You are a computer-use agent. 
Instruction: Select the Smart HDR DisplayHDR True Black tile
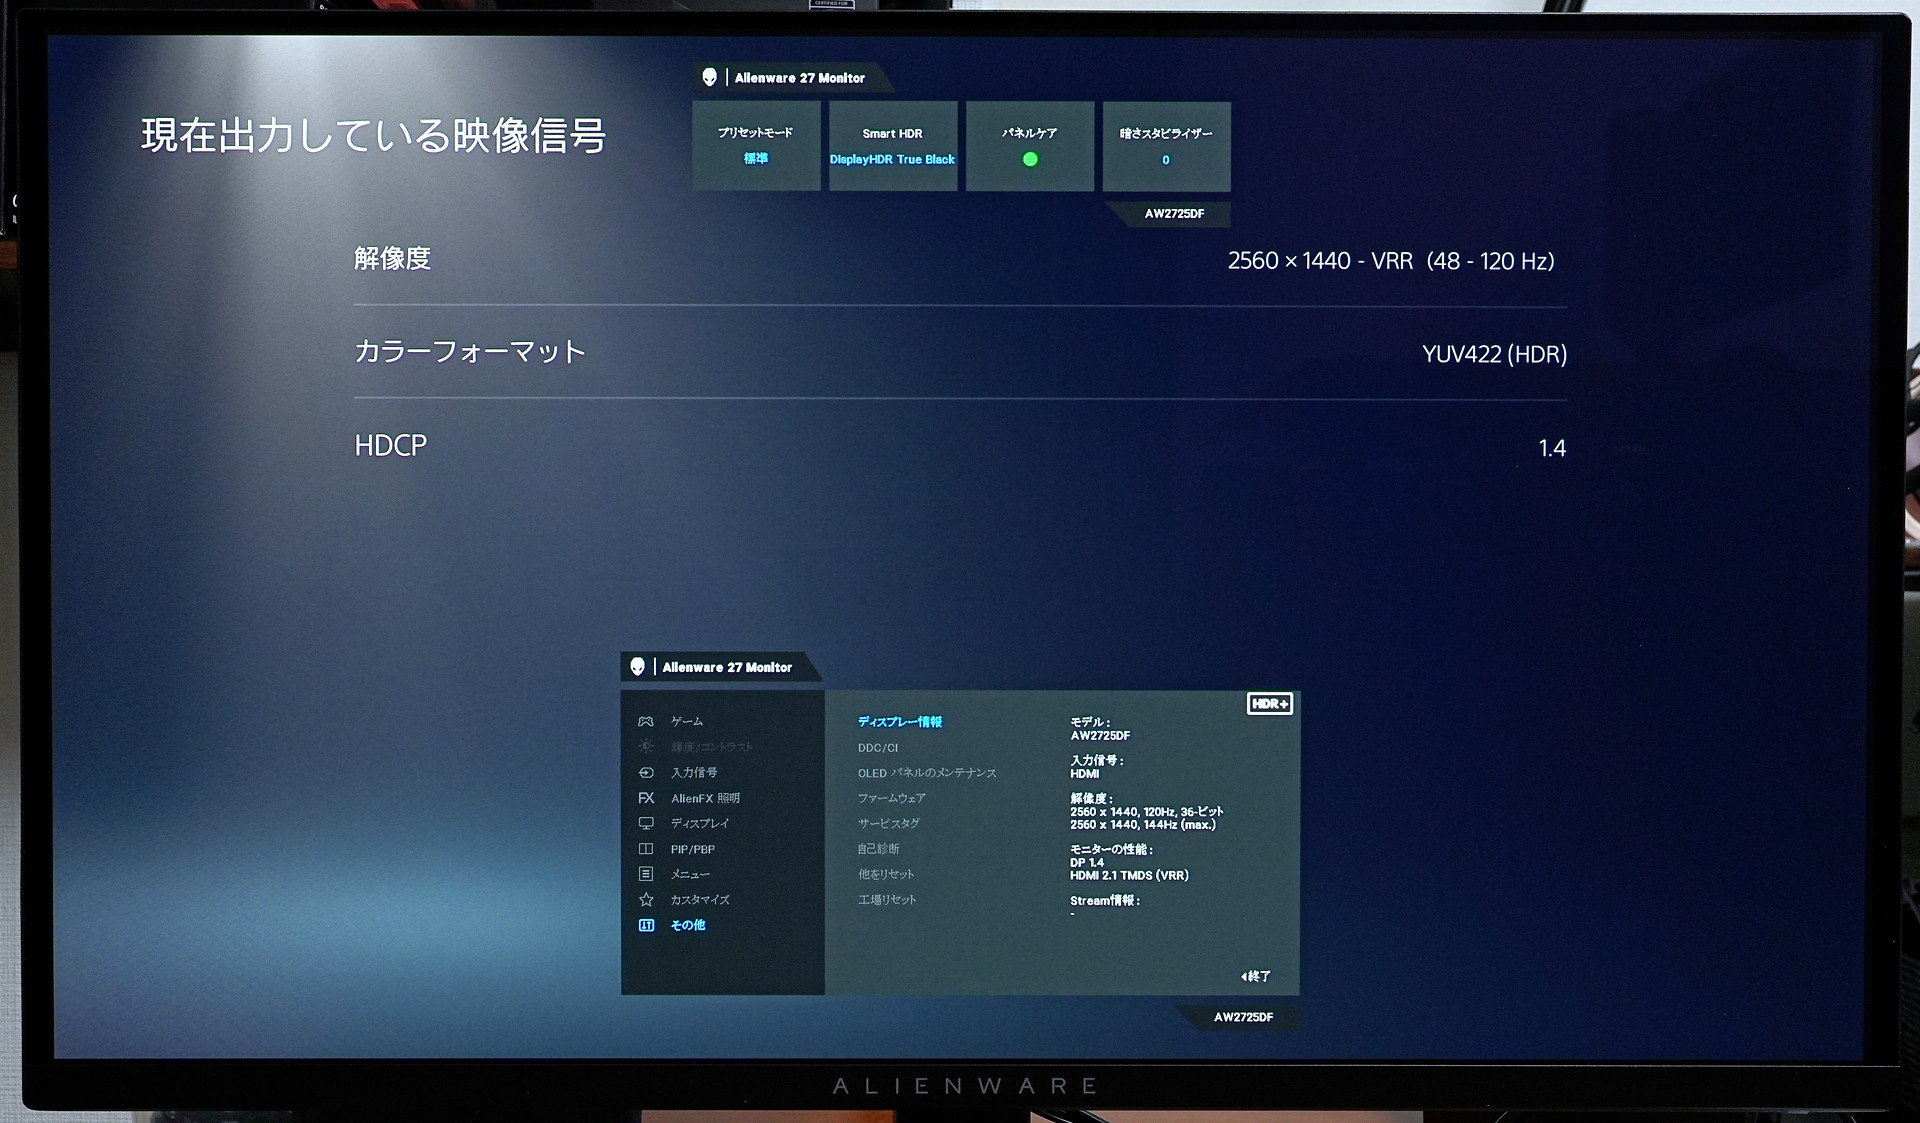tap(892, 146)
